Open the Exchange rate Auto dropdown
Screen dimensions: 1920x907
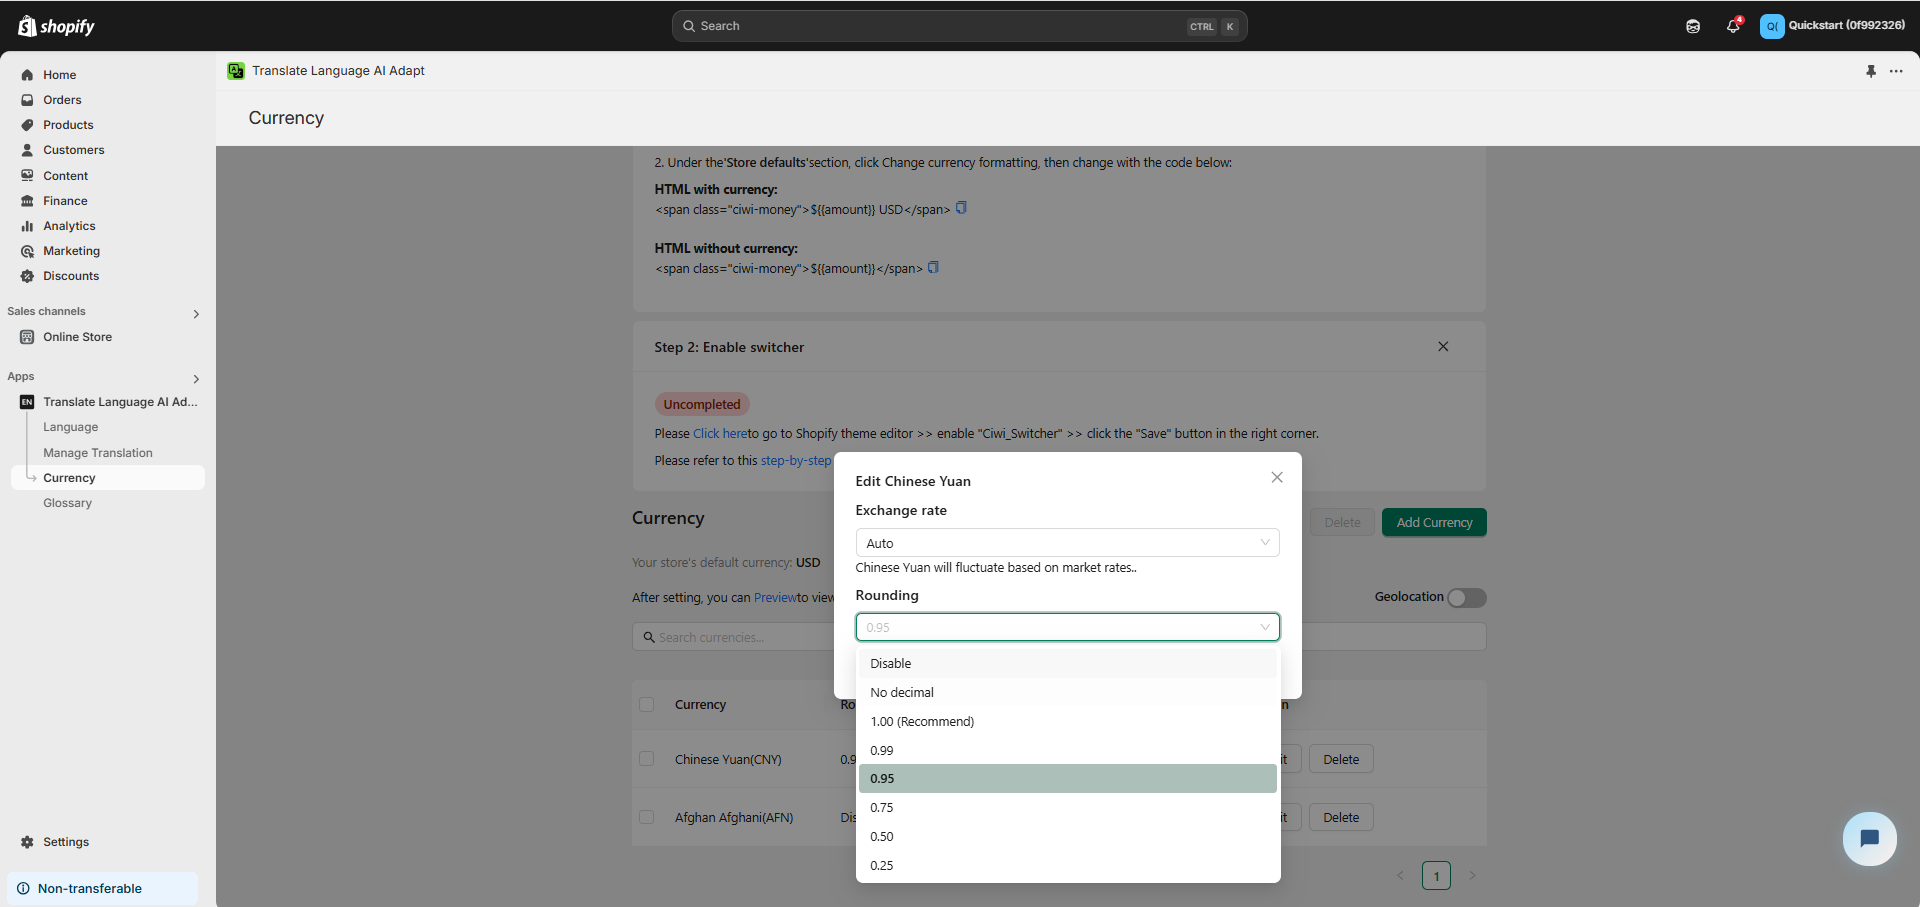click(1067, 543)
